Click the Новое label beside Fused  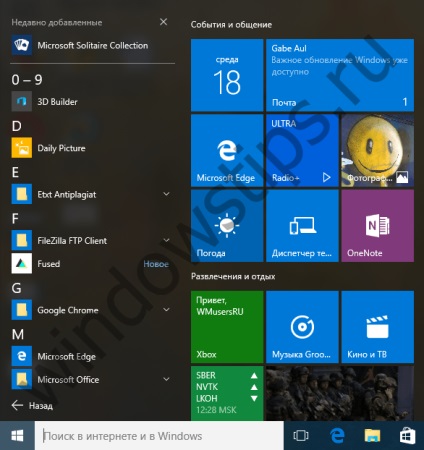click(x=156, y=264)
